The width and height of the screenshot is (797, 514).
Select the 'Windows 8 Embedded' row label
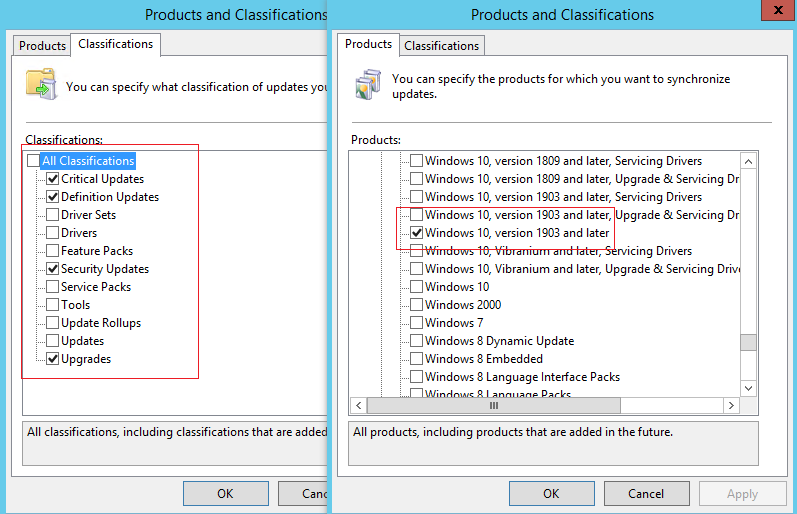pyautogui.click(x=484, y=359)
